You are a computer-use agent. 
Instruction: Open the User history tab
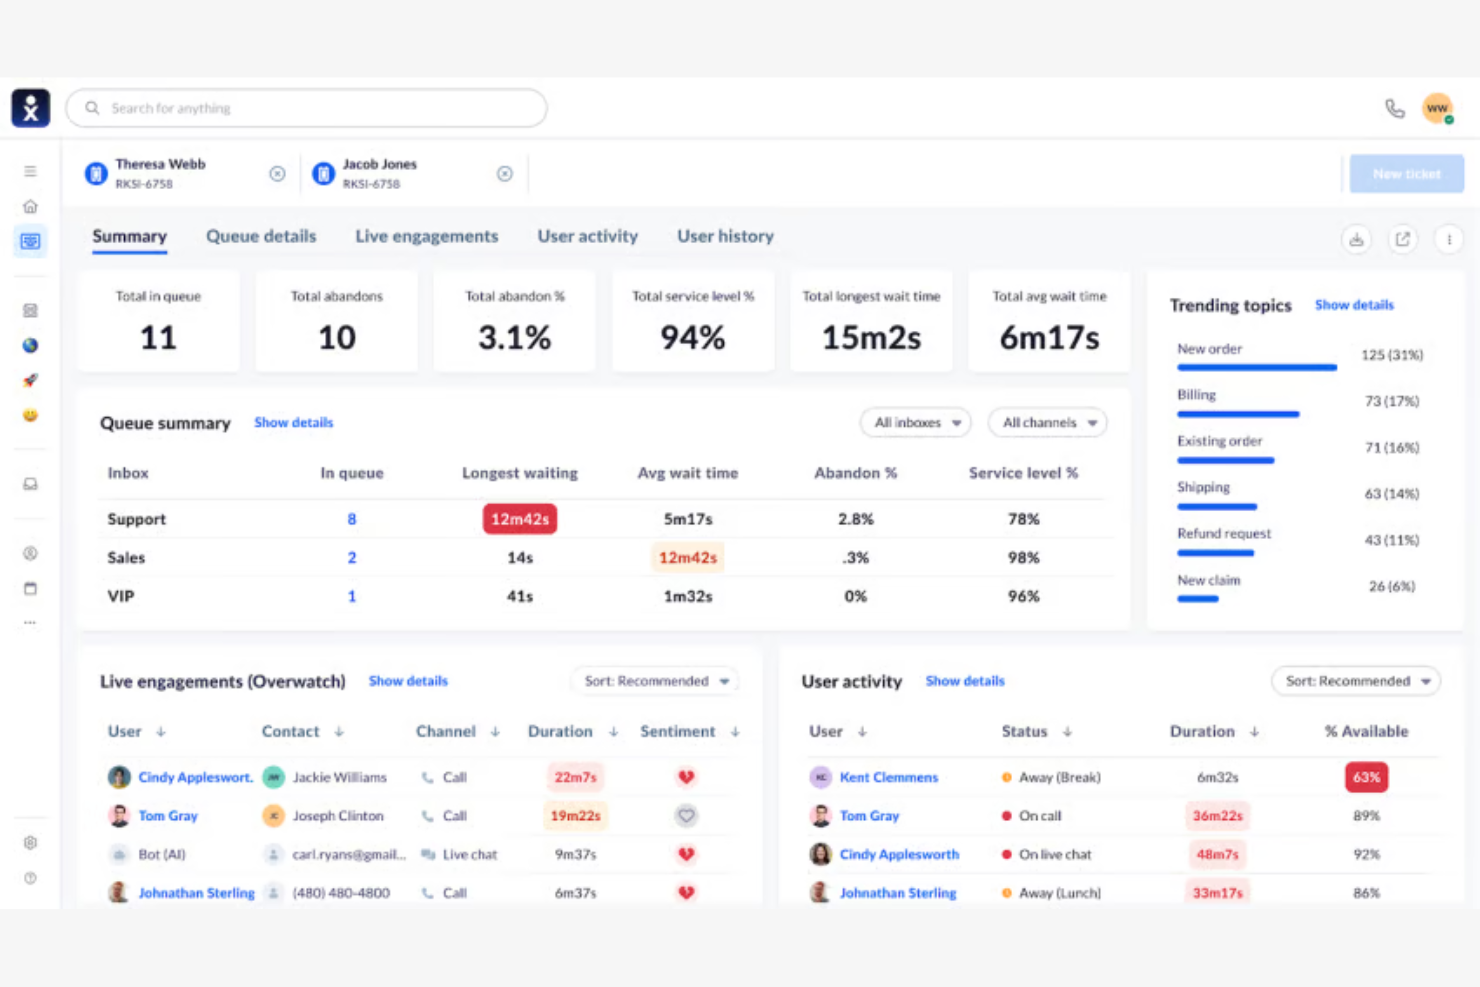[x=725, y=236]
